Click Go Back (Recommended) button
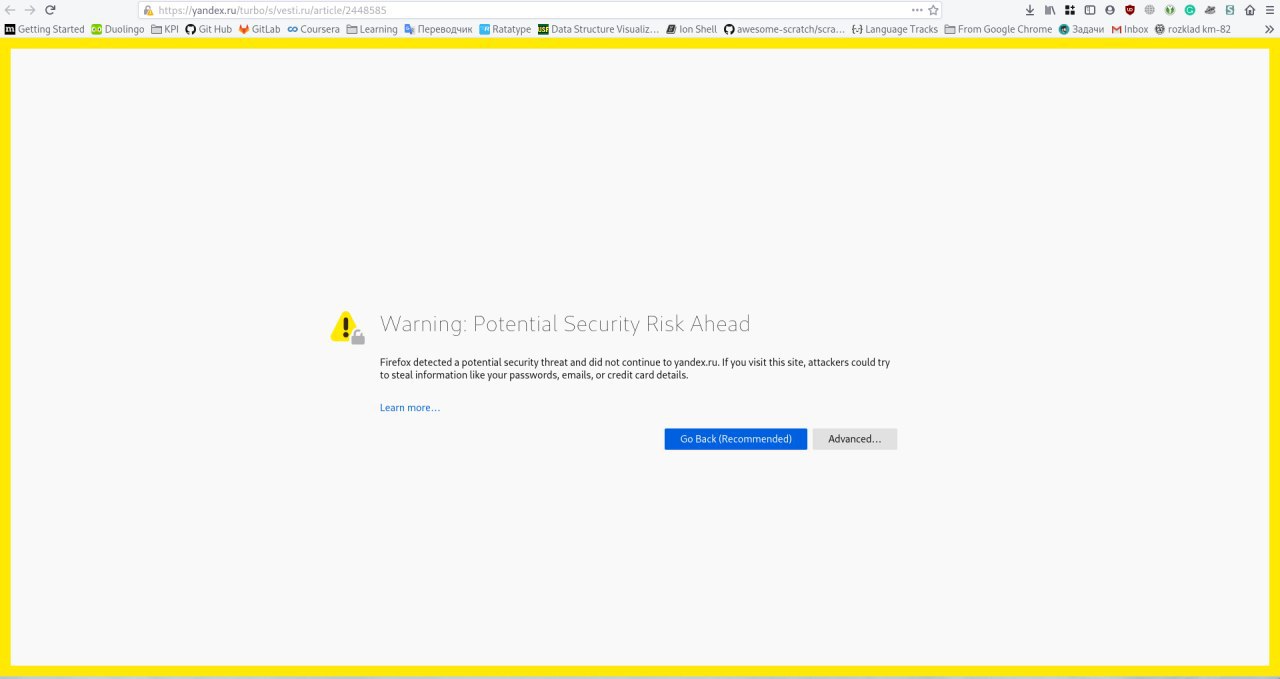This screenshot has width=1280, height=679. [736, 439]
